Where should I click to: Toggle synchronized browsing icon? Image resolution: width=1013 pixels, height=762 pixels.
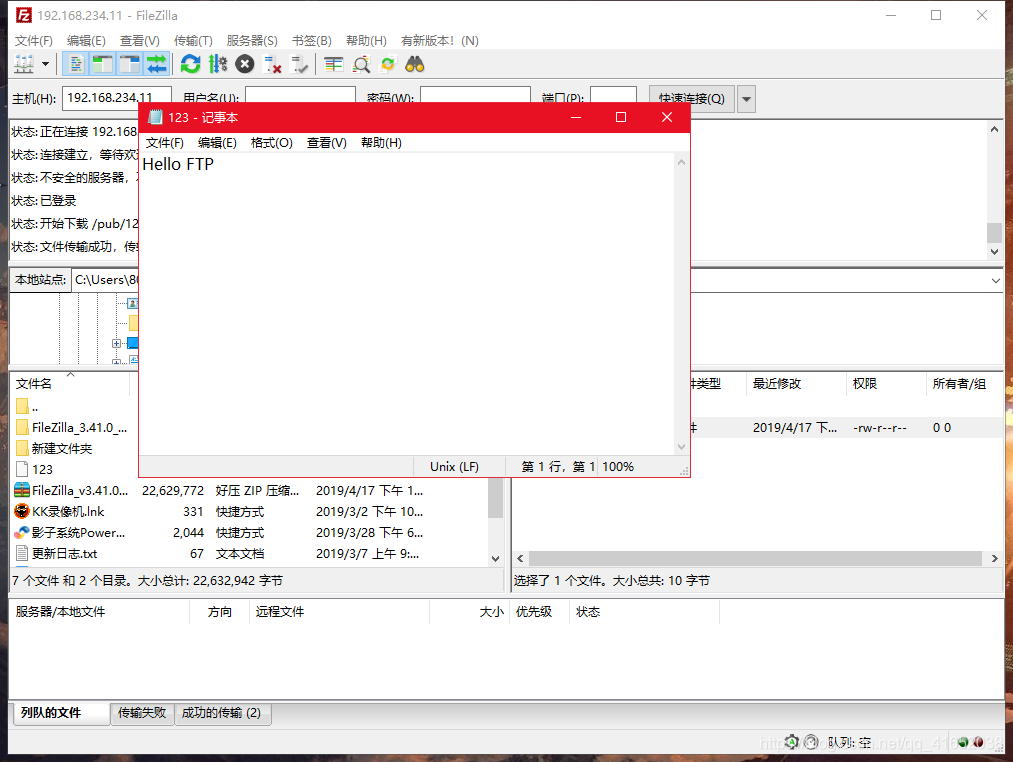[x=388, y=64]
